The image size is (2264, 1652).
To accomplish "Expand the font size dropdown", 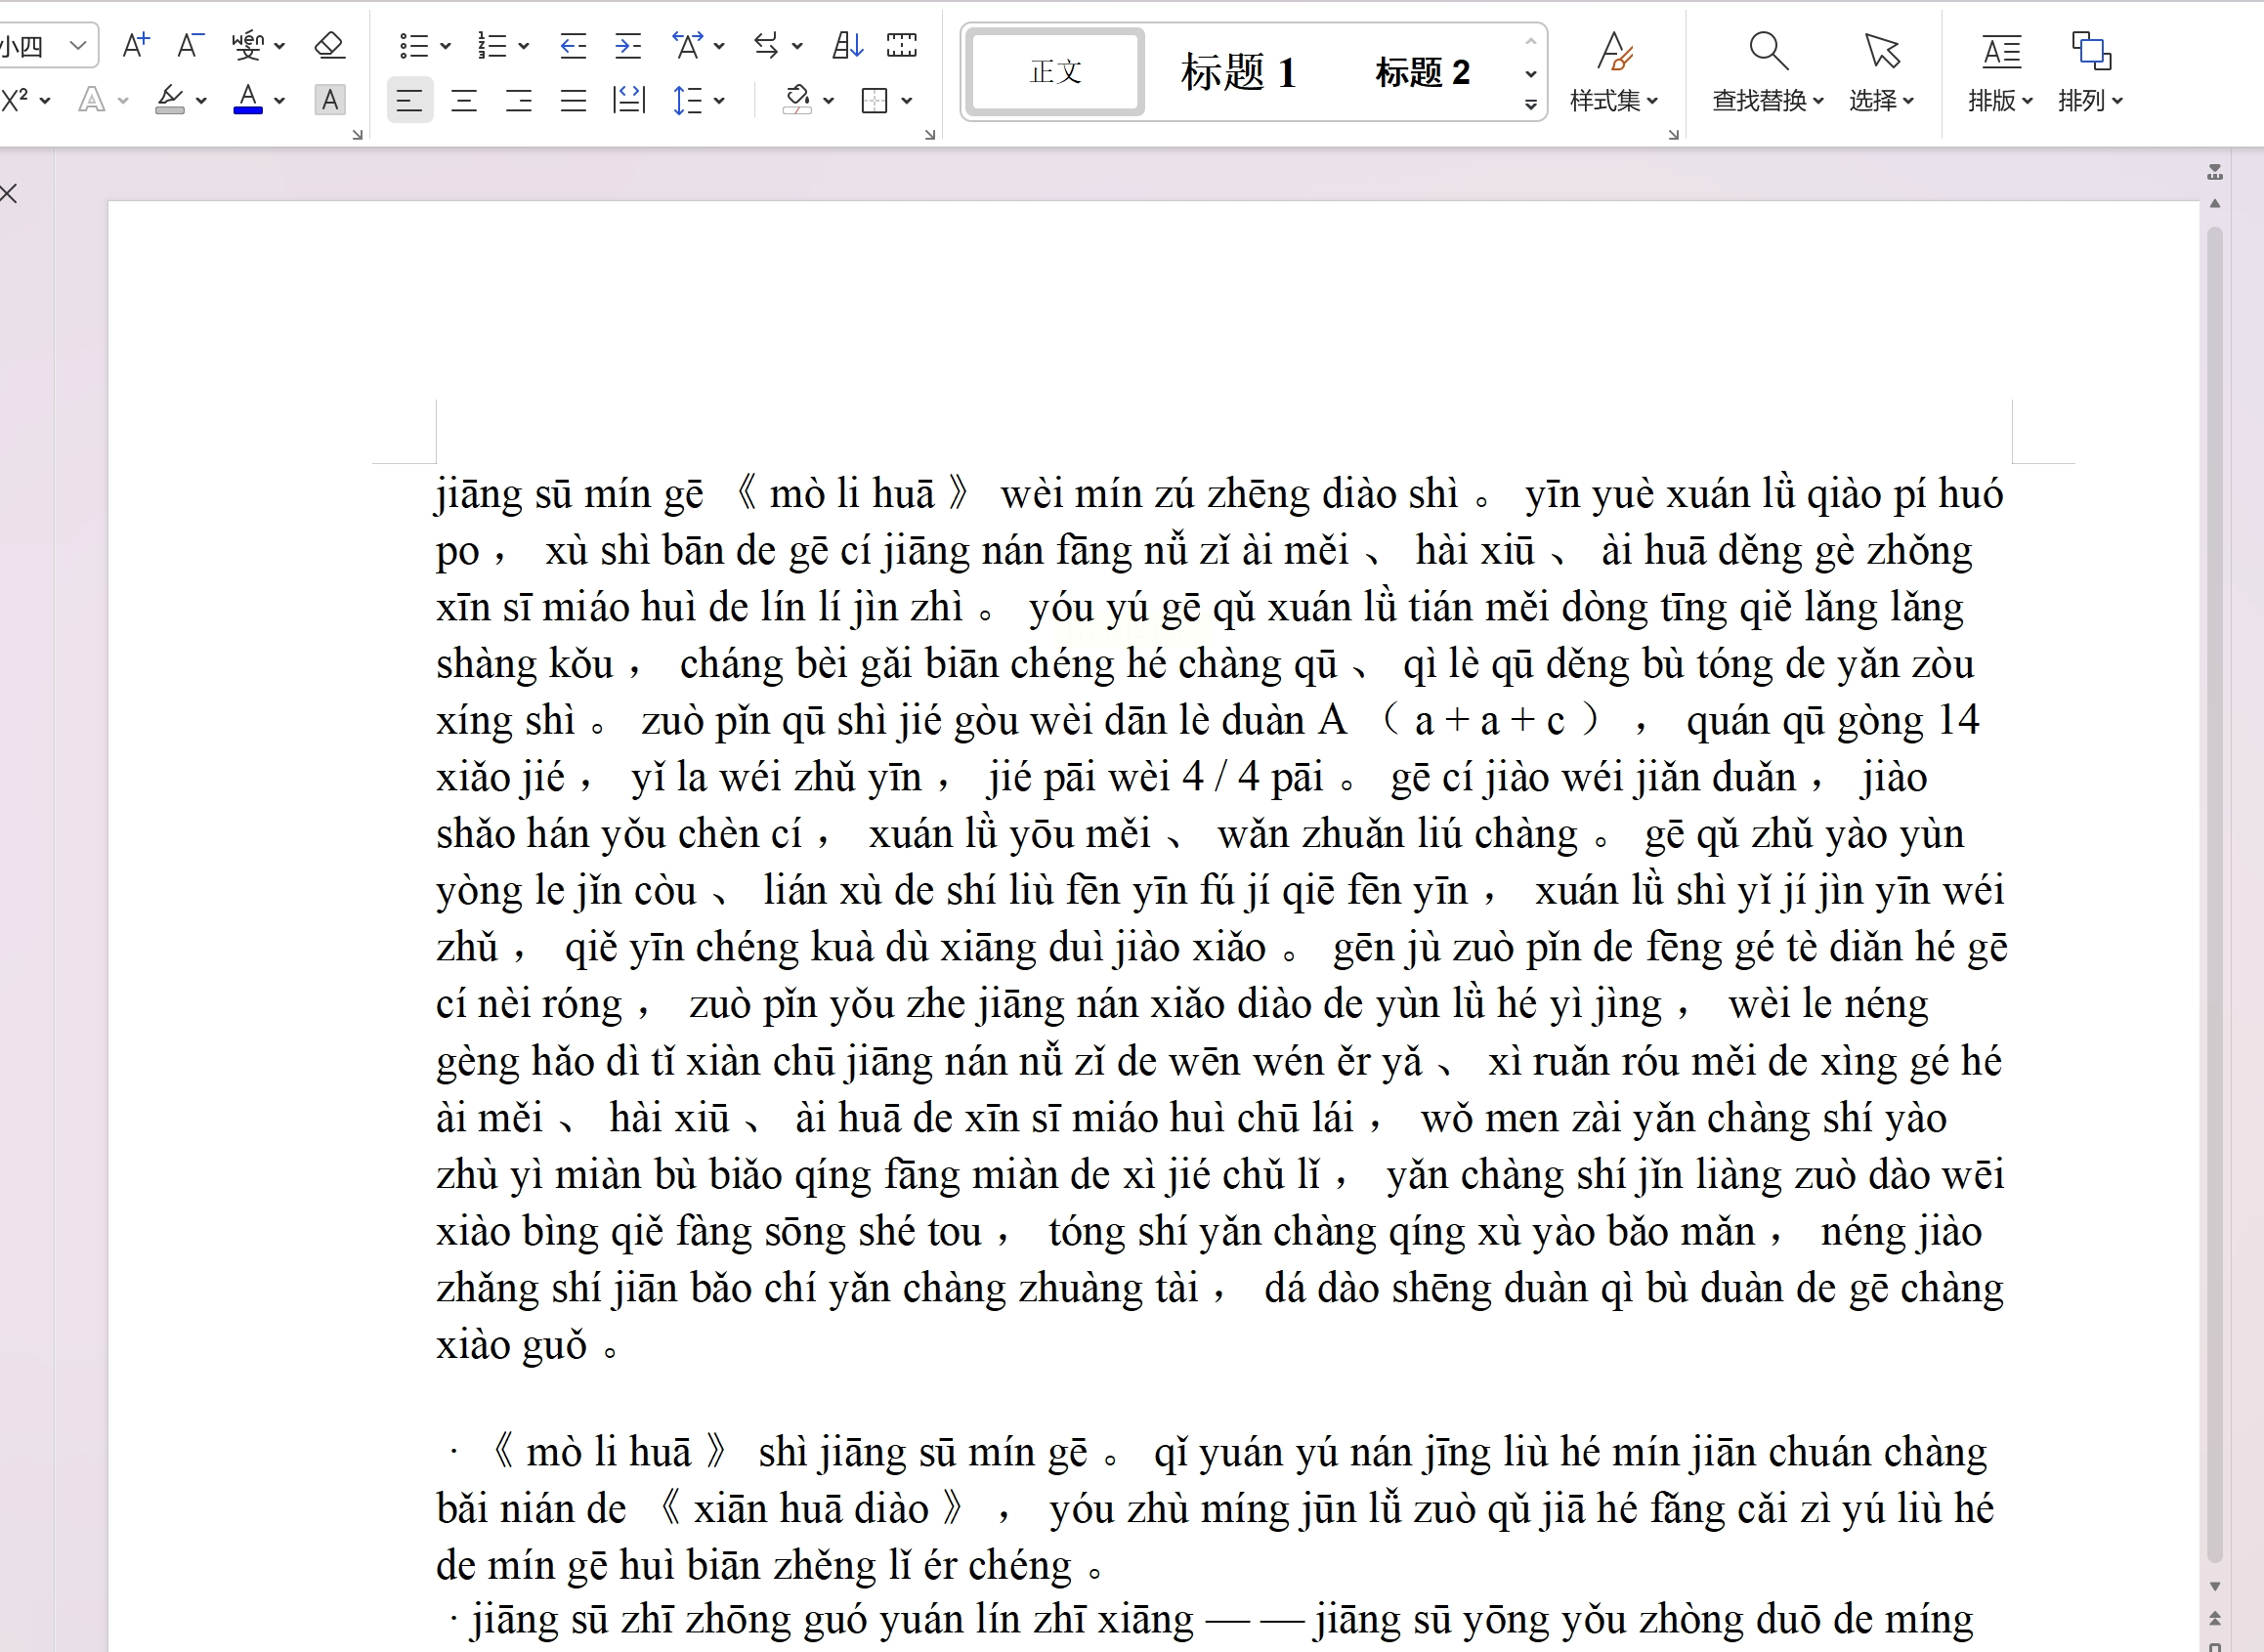I will pyautogui.click(x=78, y=45).
